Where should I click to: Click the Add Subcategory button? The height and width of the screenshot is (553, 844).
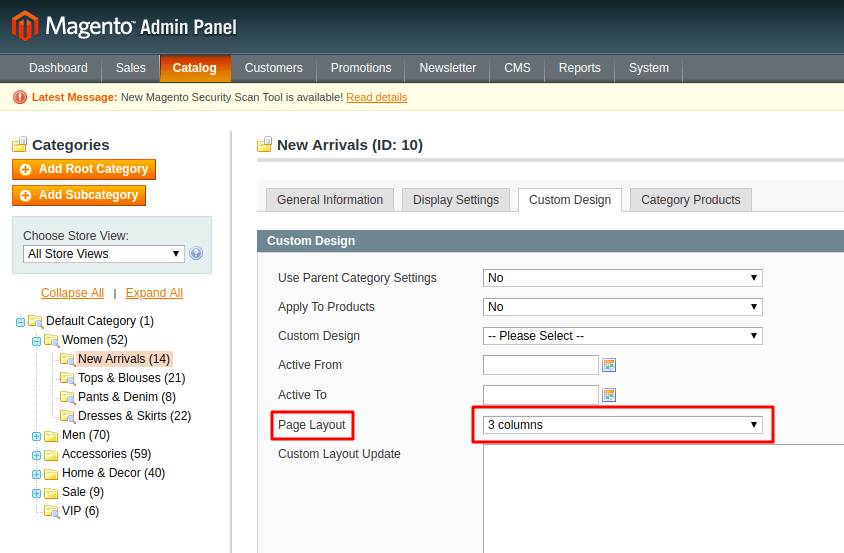click(79, 195)
